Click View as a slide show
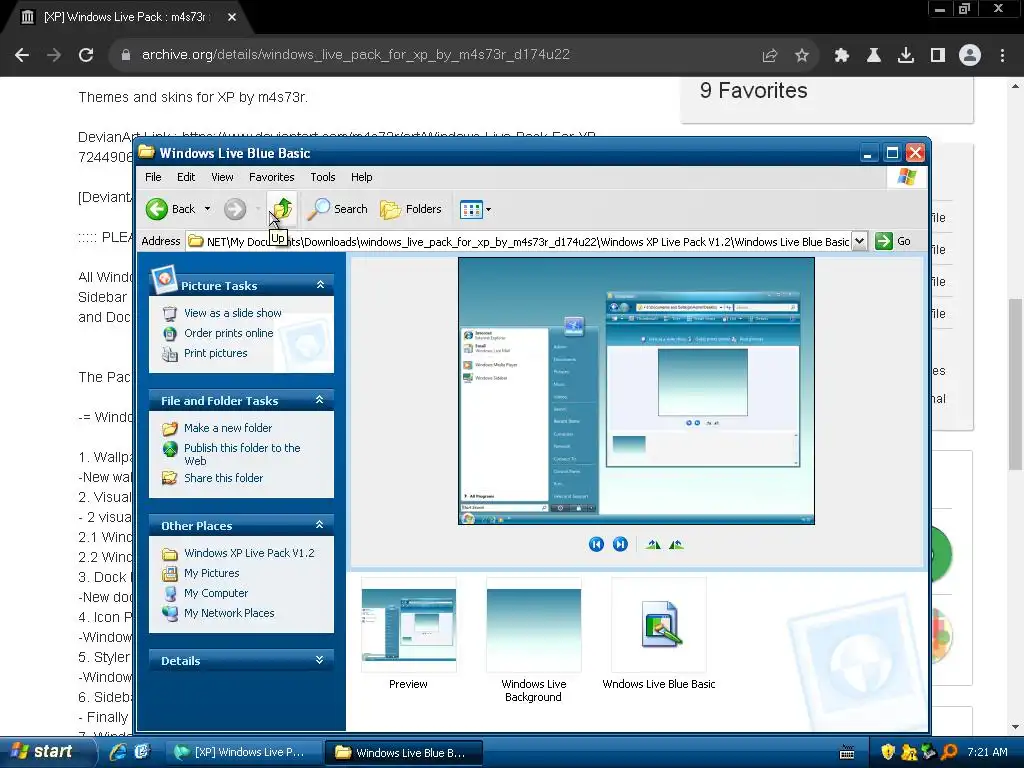 coord(232,313)
